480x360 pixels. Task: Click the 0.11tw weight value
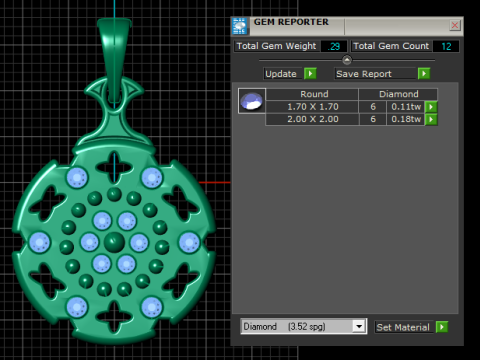(x=406, y=107)
